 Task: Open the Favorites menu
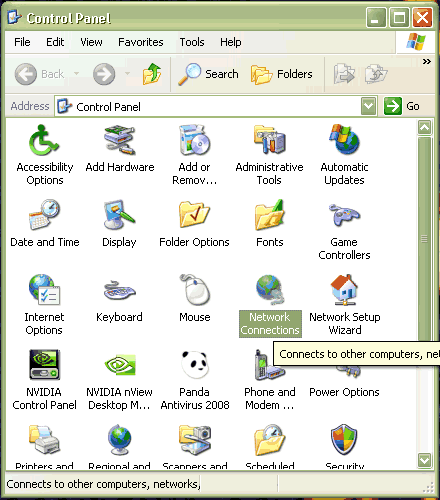point(141,42)
